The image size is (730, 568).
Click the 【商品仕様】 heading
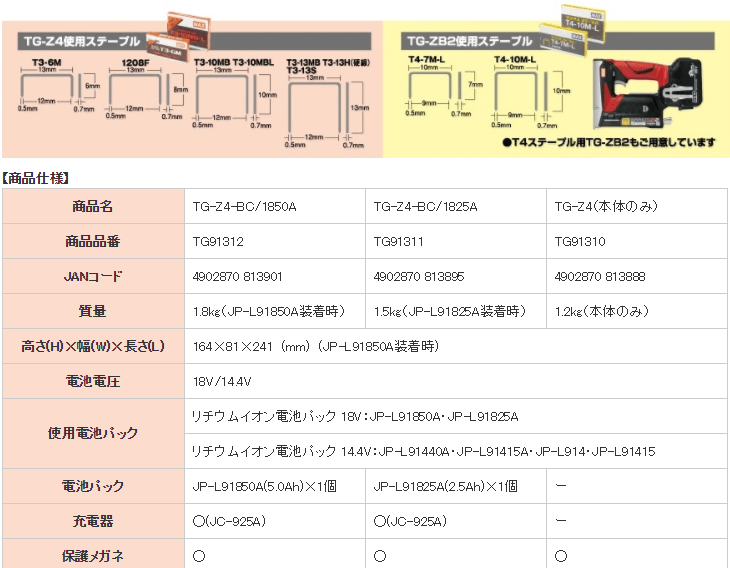pos(36,178)
